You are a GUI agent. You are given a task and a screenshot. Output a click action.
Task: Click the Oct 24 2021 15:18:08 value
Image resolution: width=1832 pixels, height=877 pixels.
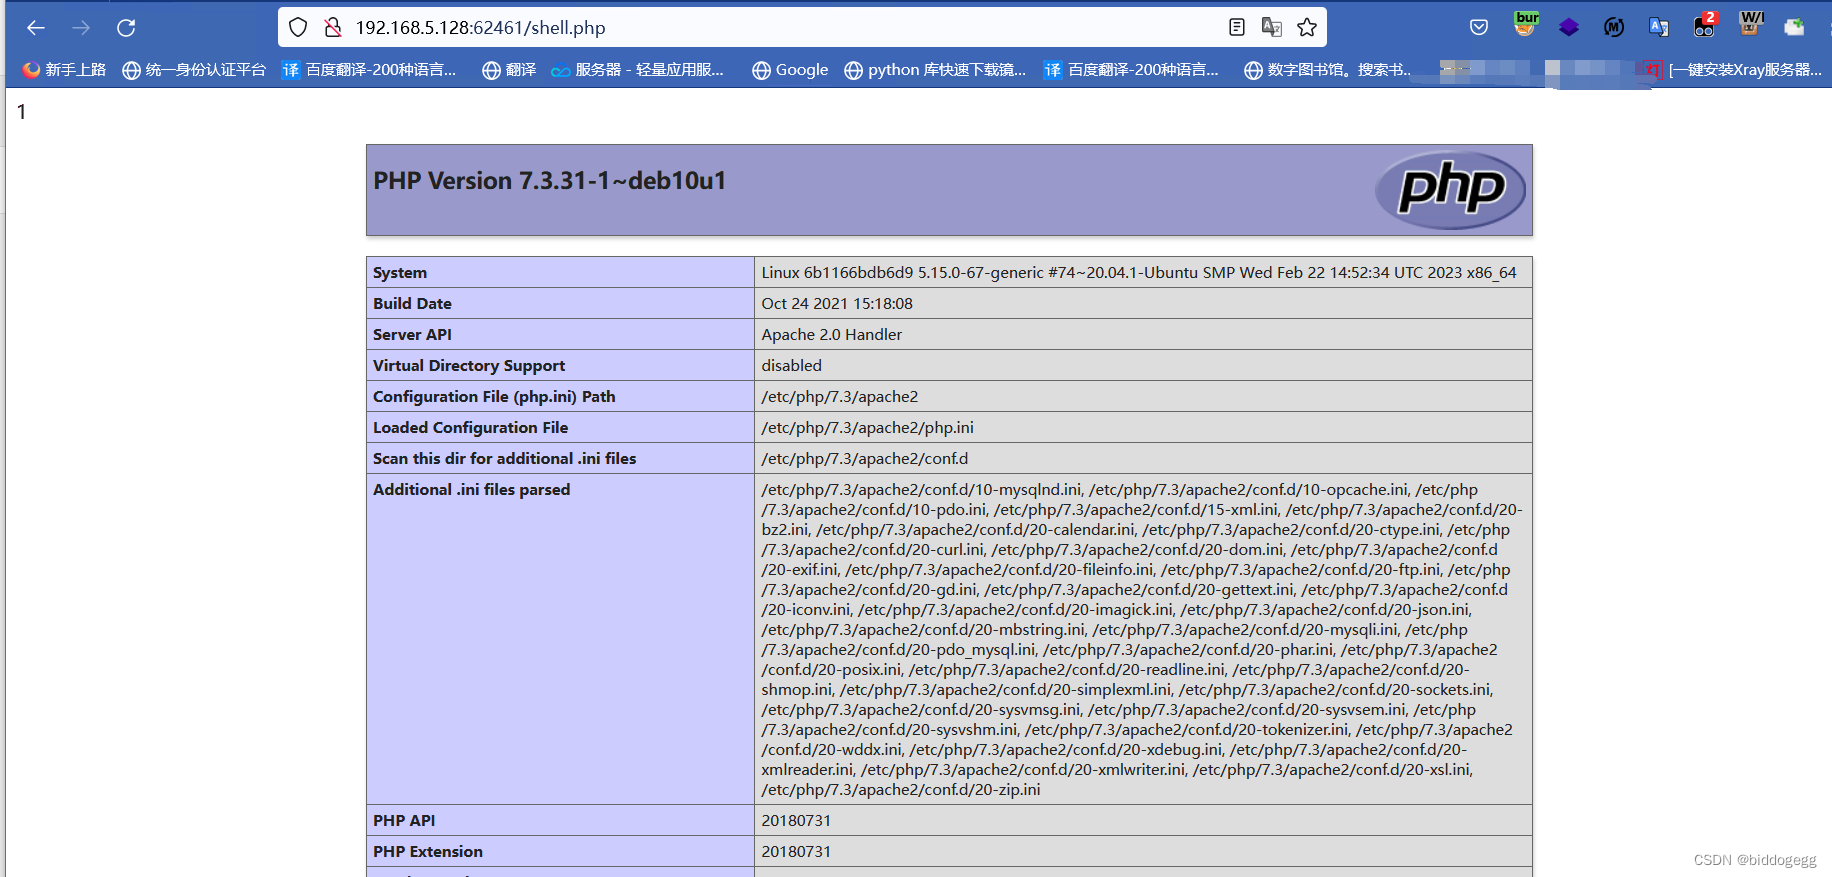click(837, 304)
